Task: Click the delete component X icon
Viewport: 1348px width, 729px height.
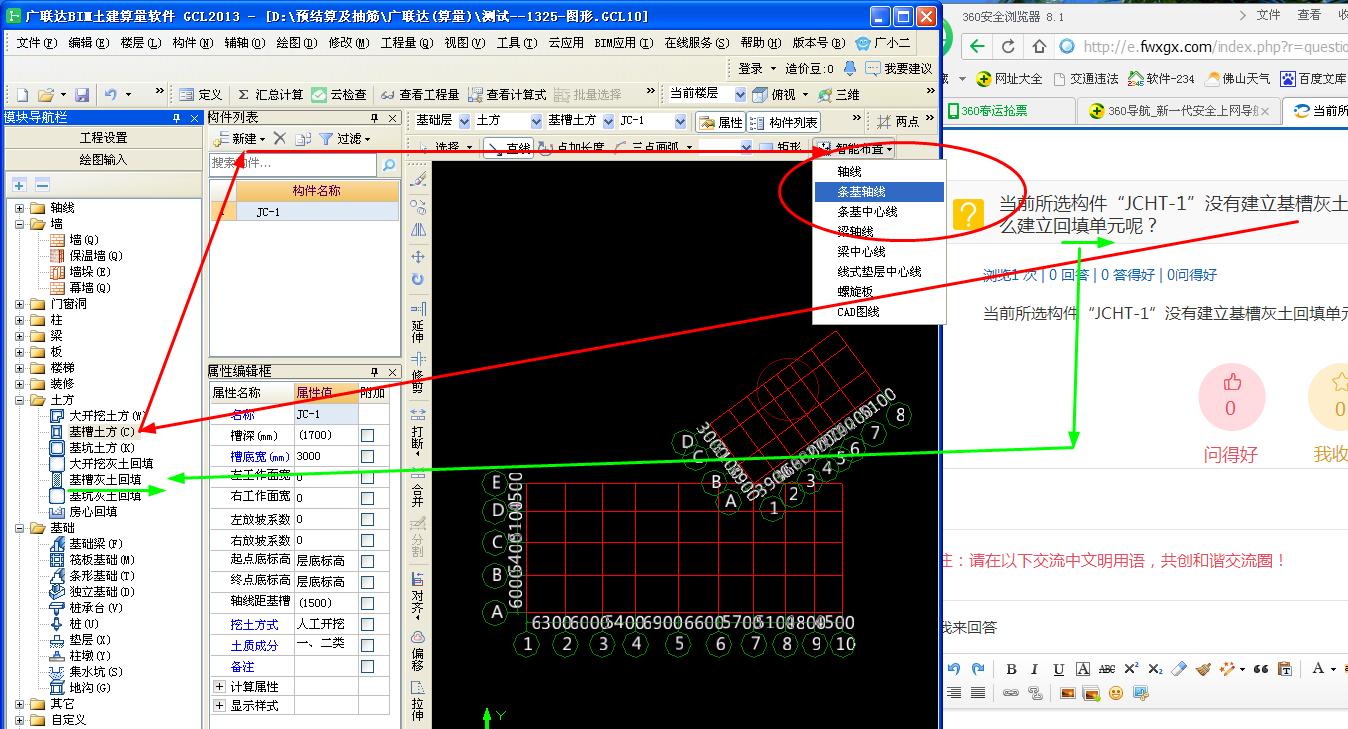Action: (x=280, y=139)
